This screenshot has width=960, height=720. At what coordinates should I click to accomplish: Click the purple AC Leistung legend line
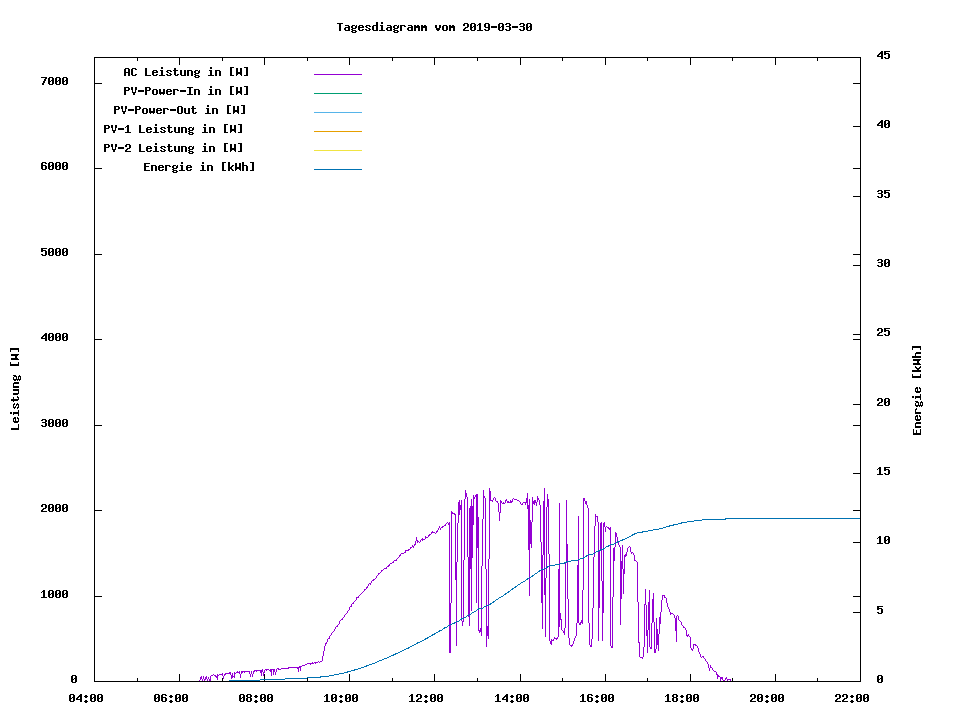point(337,74)
